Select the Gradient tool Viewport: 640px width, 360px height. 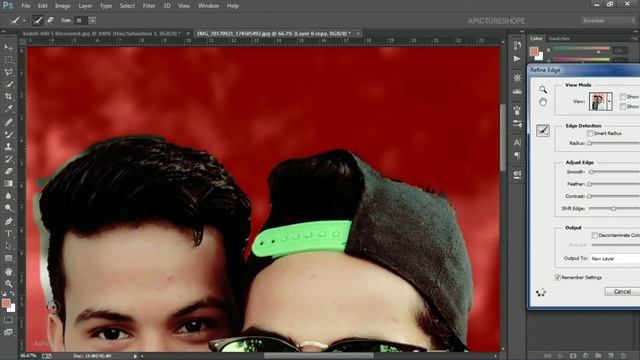pyautogui.click(x=8, y=183)
